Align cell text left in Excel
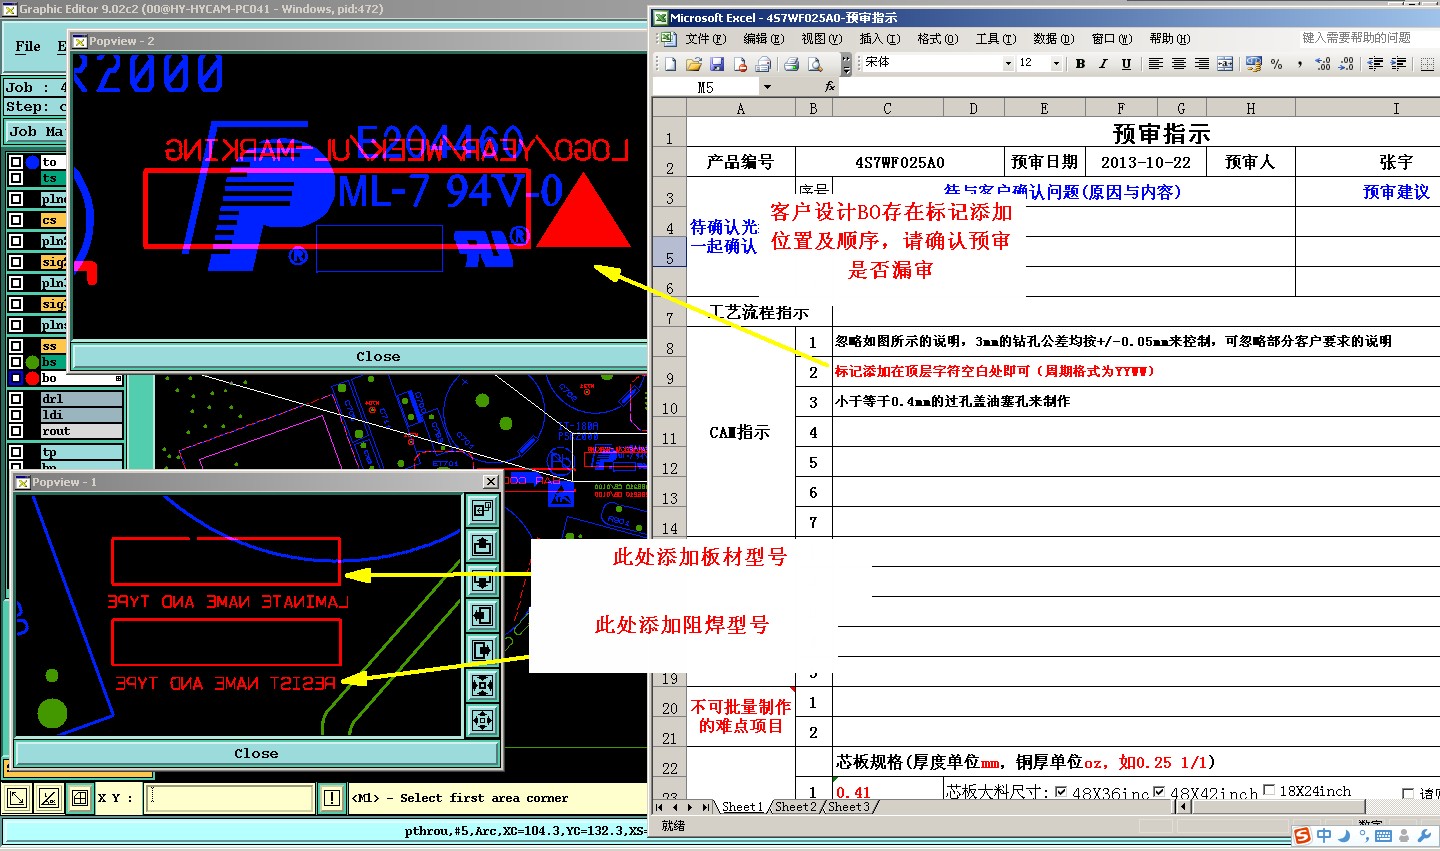 pyautogui.click(x=1155, y=64)
